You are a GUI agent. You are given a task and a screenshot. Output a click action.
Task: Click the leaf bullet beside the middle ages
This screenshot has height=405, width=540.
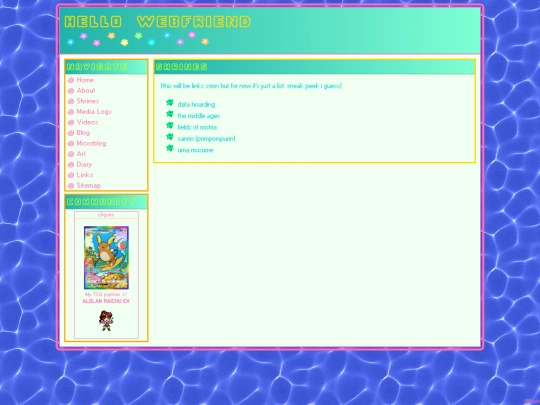point(170,114)
